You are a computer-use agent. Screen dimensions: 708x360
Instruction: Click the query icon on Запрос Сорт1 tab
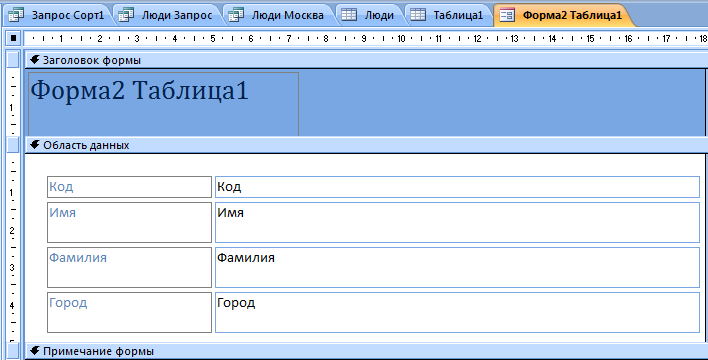click(16, 15)
